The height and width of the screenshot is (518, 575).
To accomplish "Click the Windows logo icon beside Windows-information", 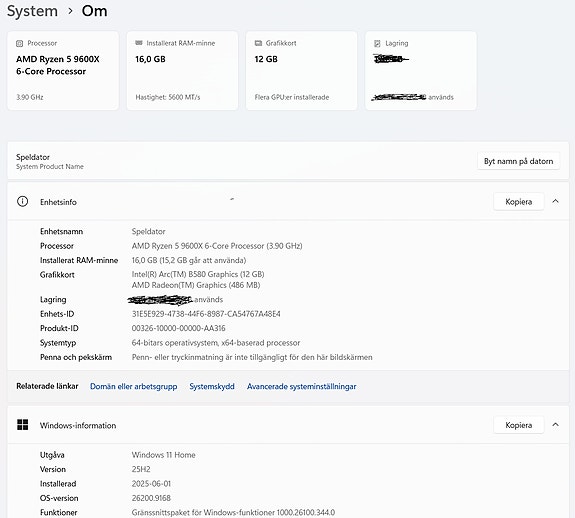I will pyautogui.click(x=23, y=425).
